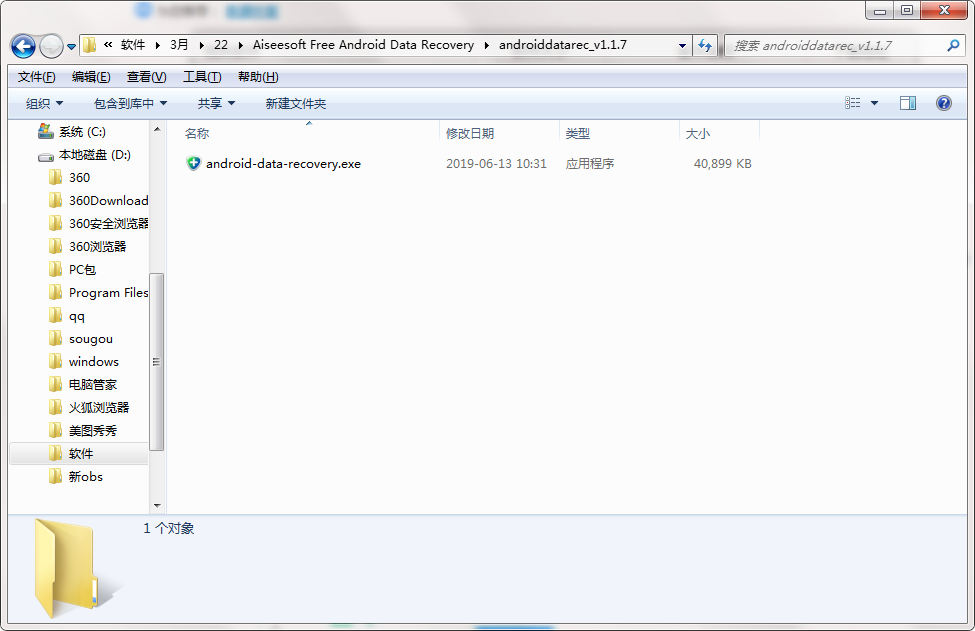Open the 360安全浏览器 folder
Screen dimensions: 975x631
tap(108, 224)
